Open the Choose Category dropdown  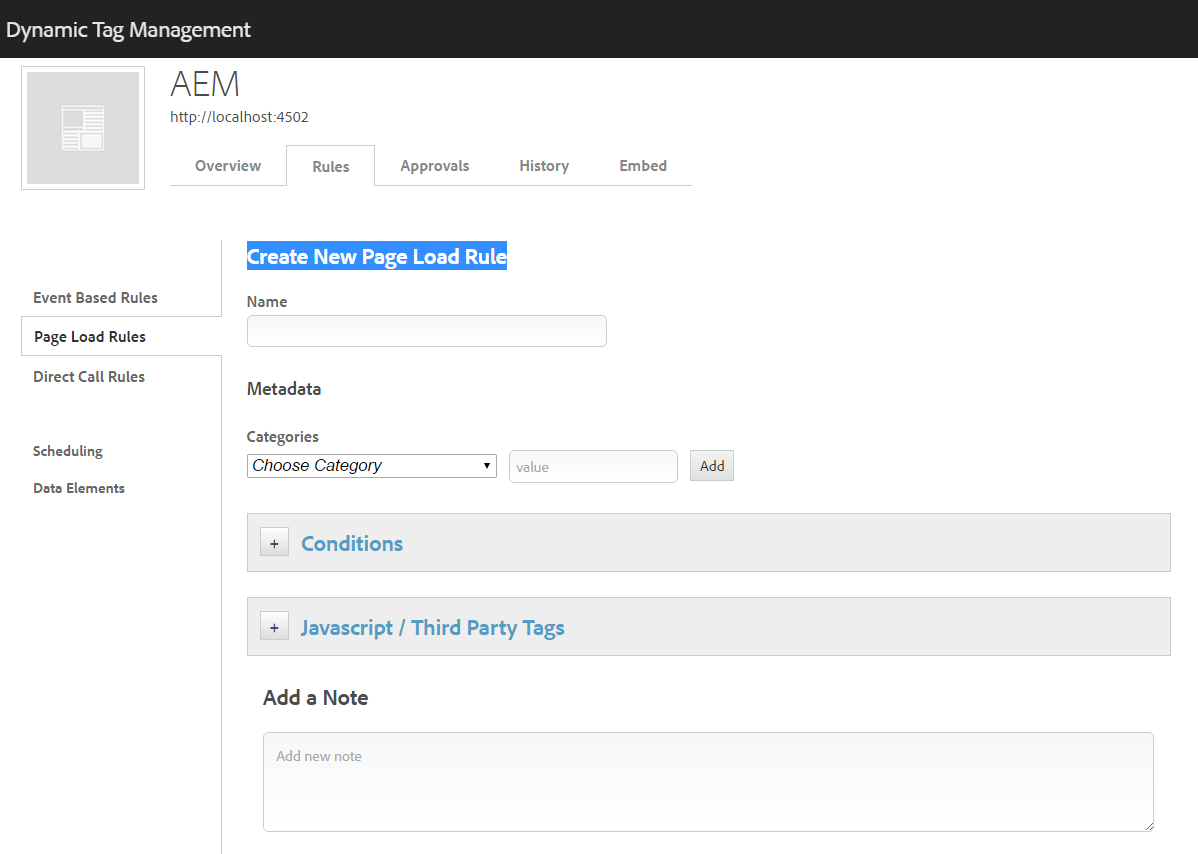point(371,466)
